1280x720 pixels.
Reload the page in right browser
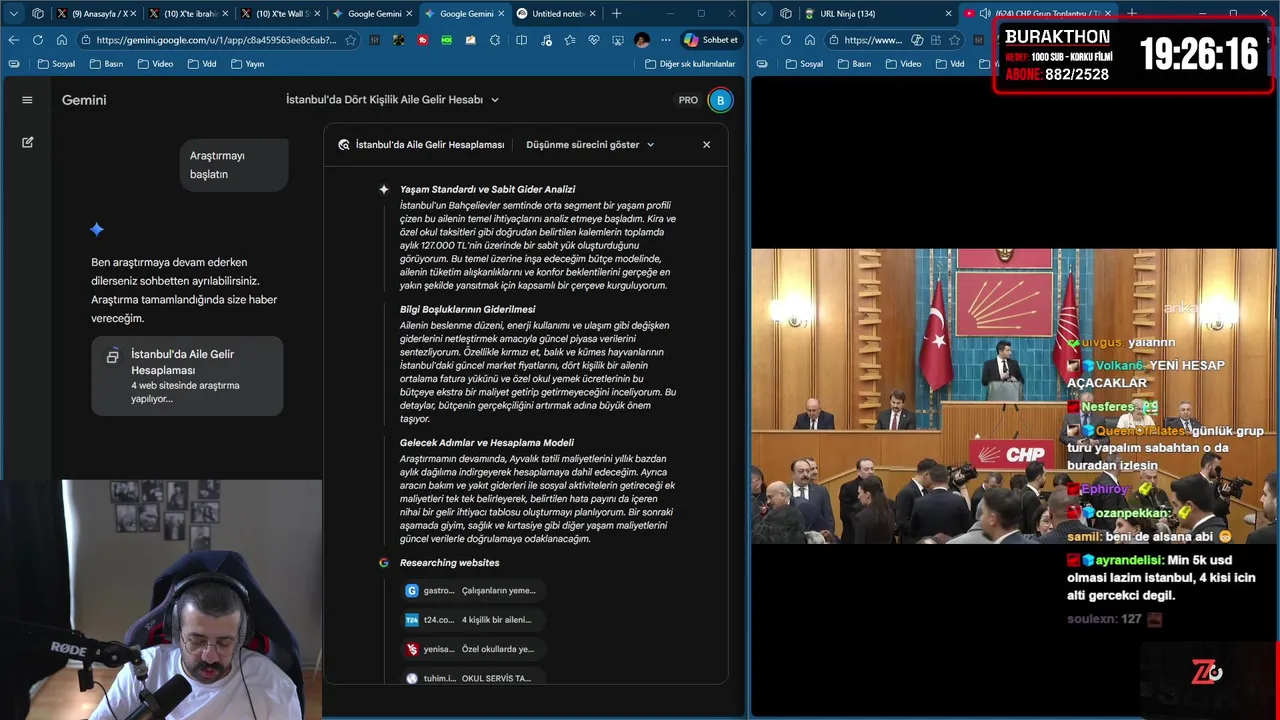(x=785, y=40)
